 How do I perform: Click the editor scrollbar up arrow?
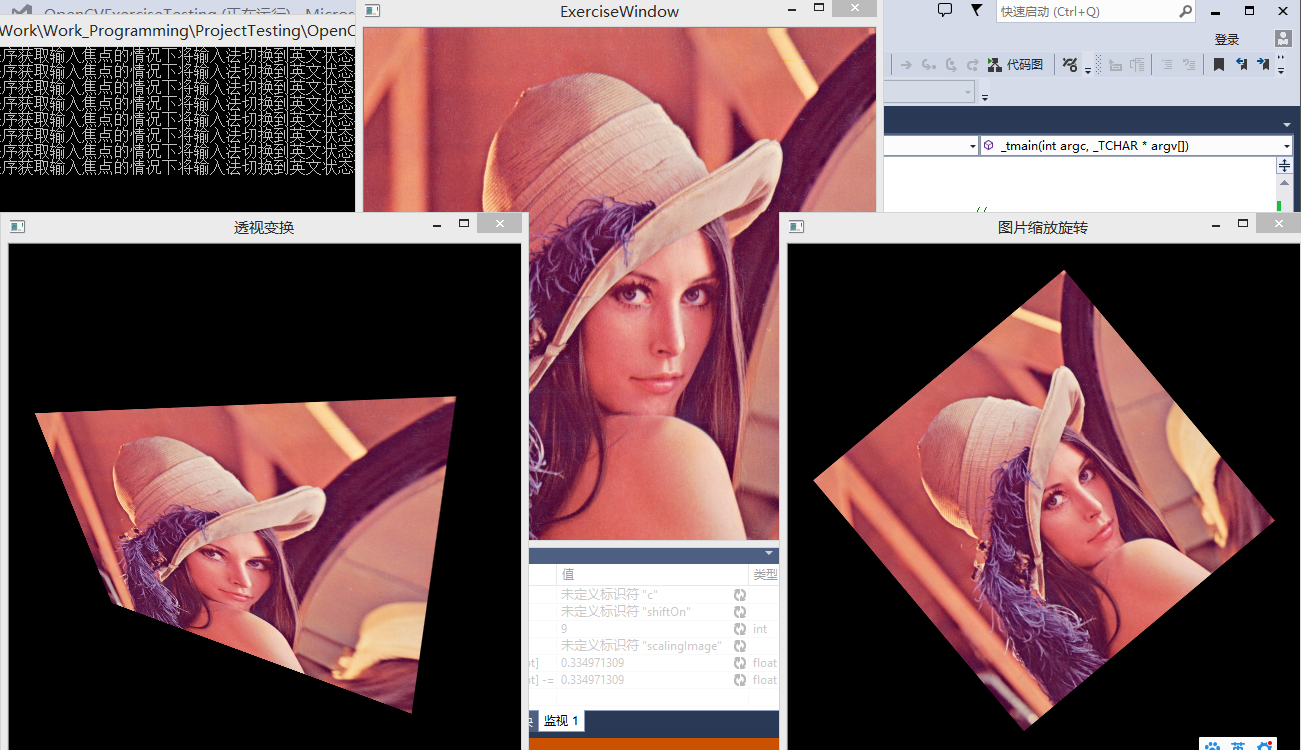click(x=1285, y=183)
